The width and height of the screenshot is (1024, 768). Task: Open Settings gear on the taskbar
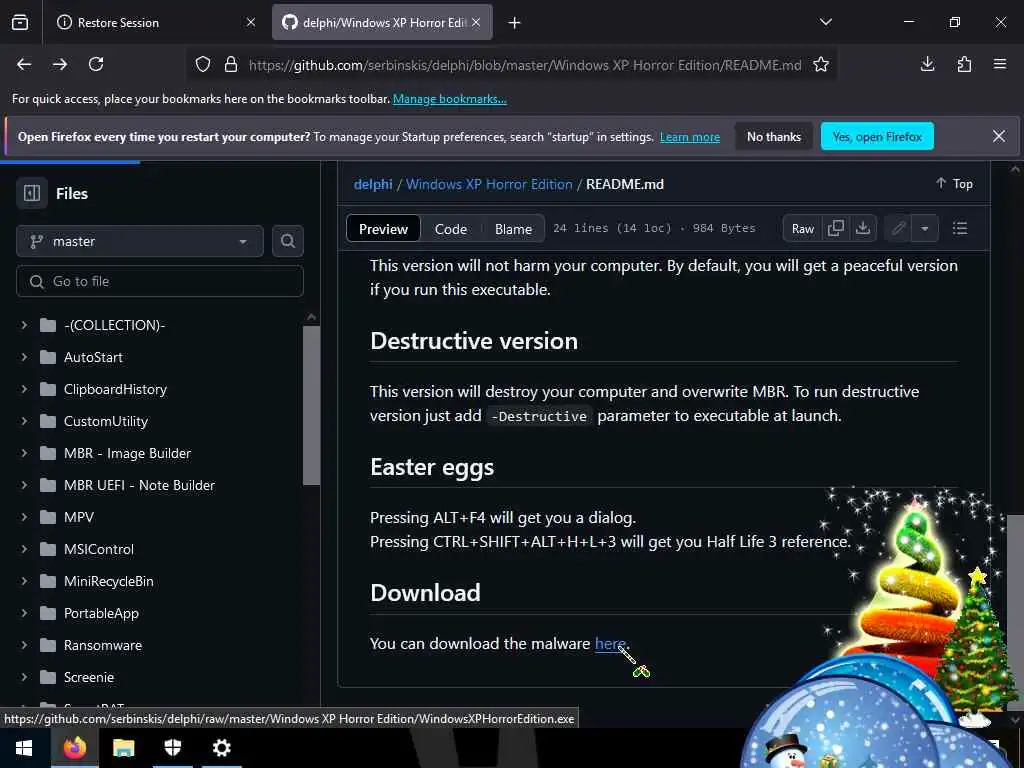click(221, 748)
